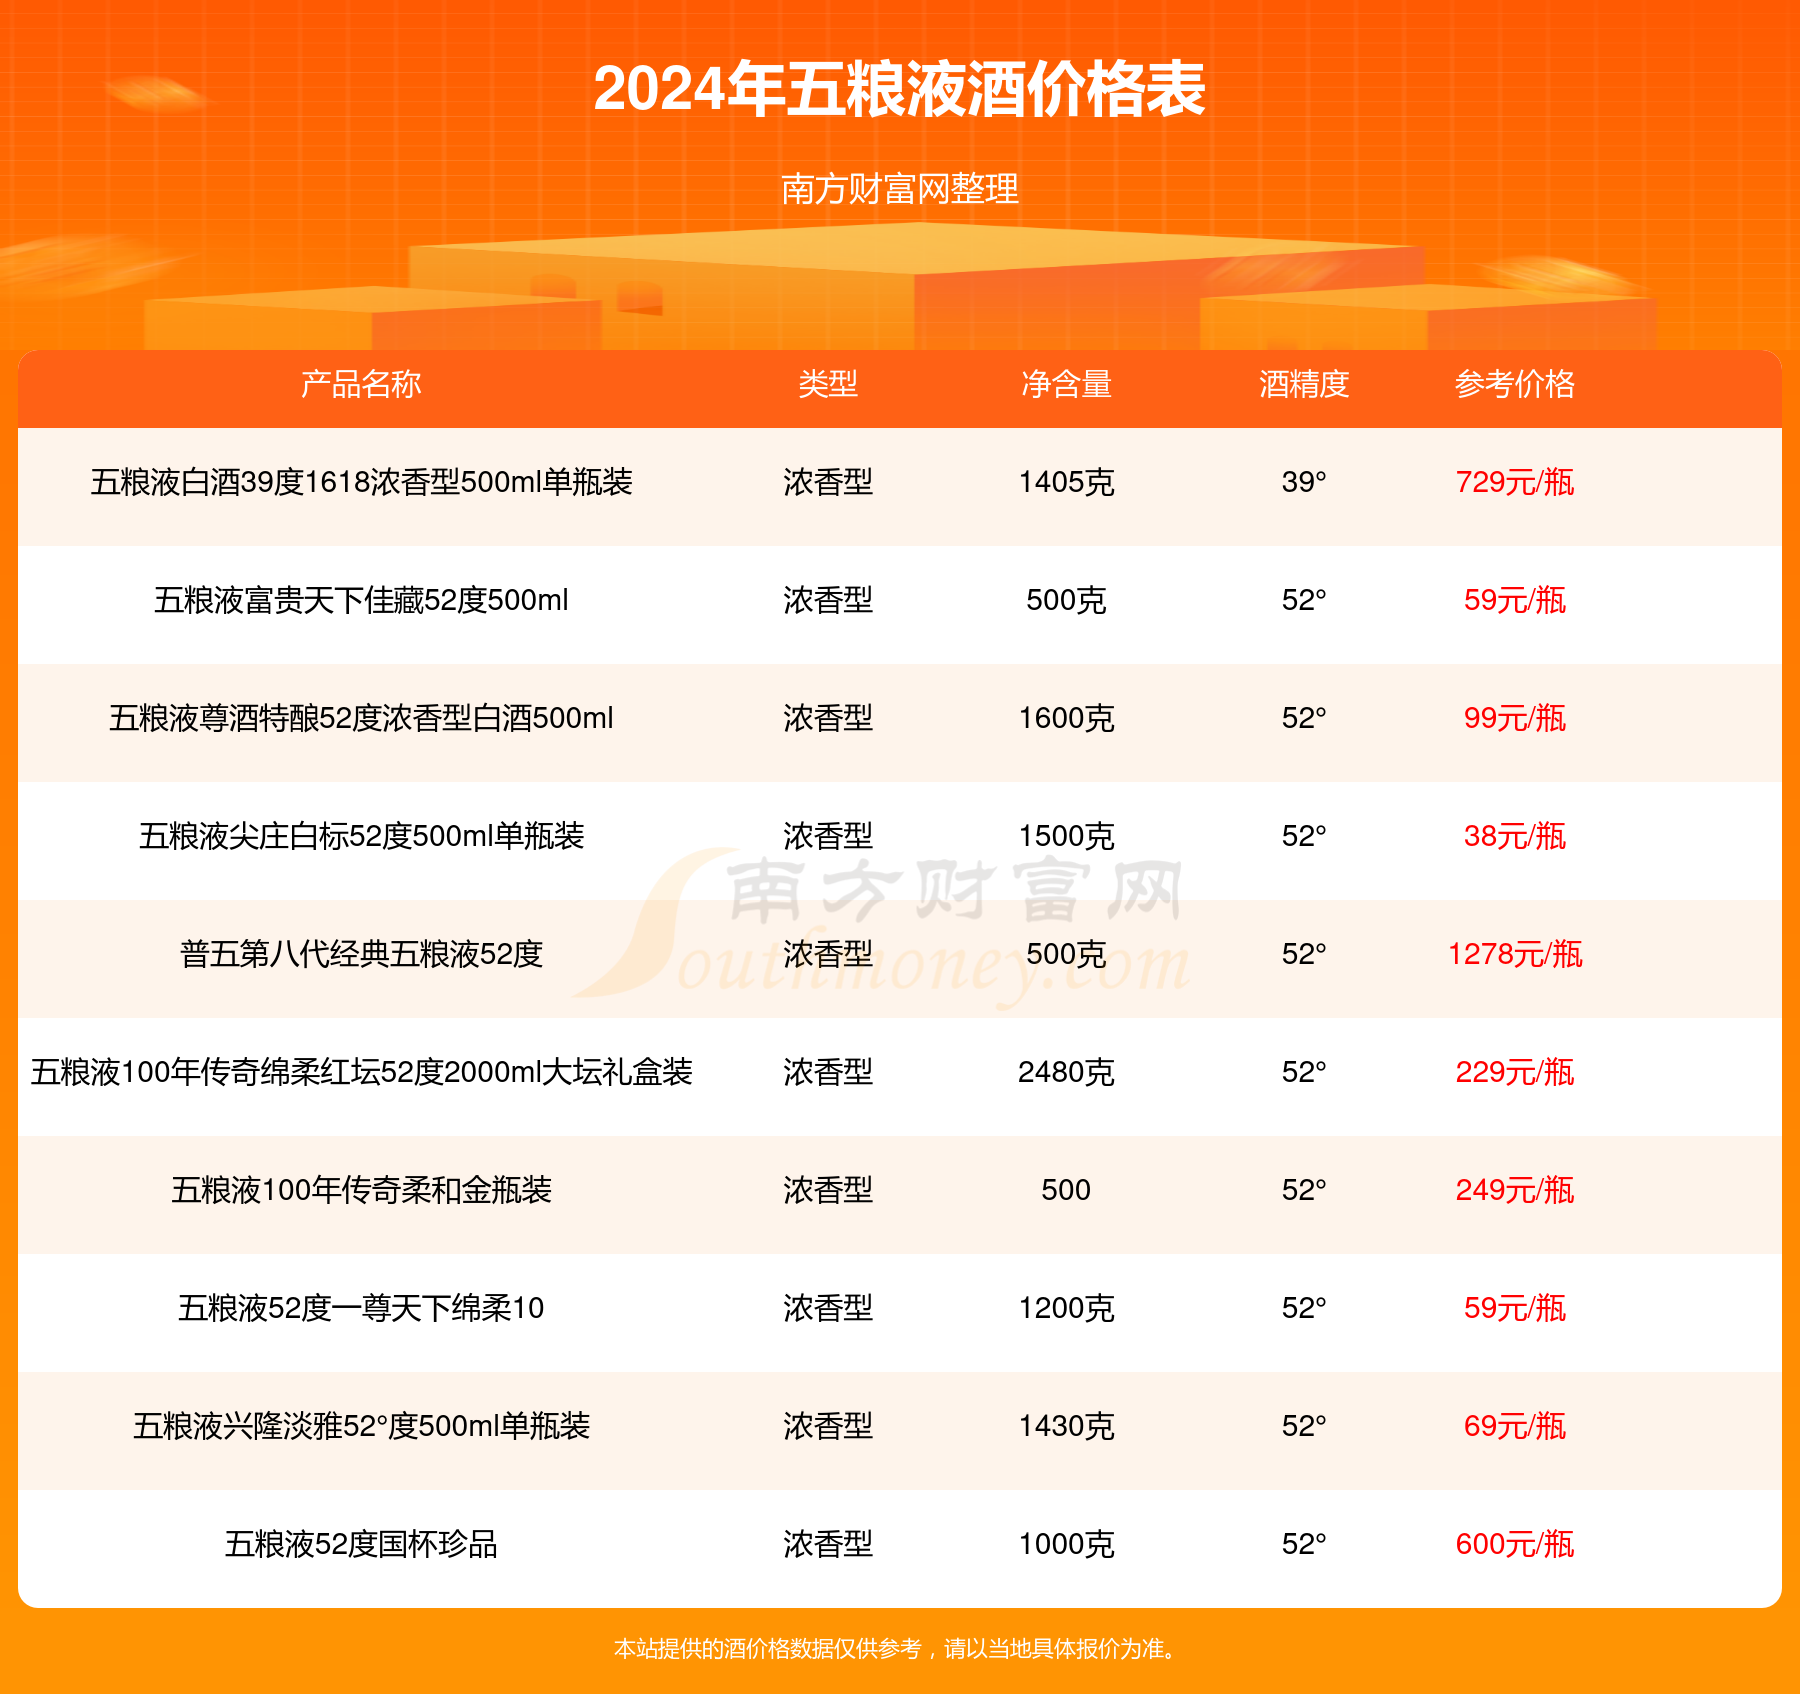Click the 1000克 net content cell

point(1066,1544)
